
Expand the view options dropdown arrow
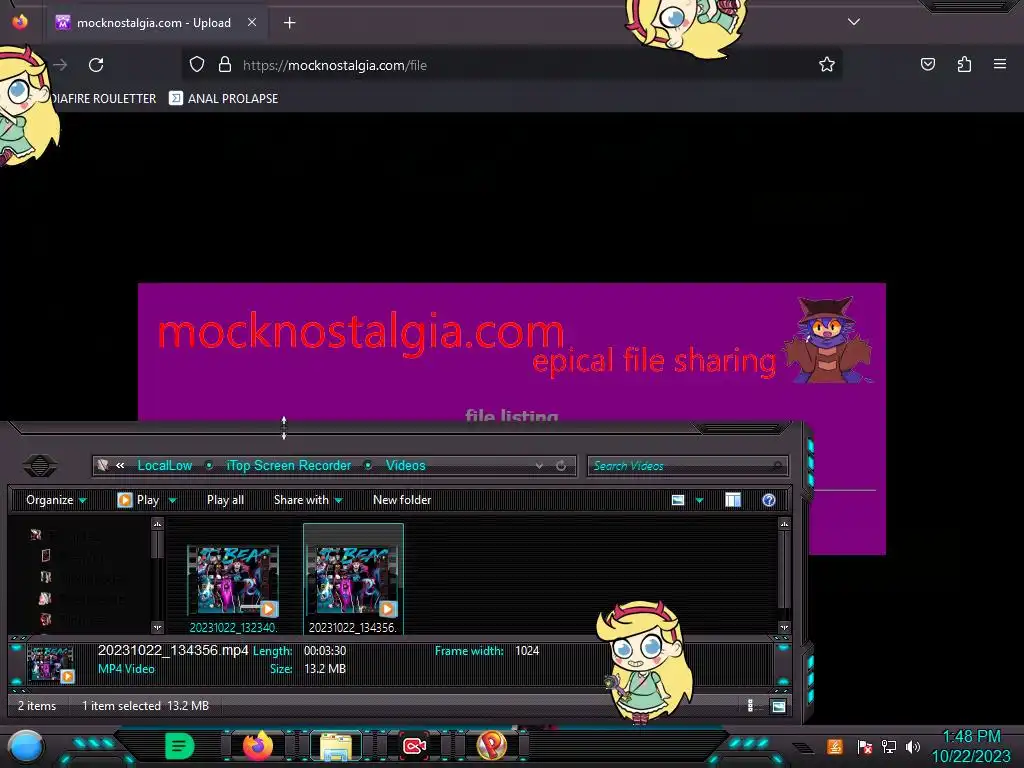click(x=699, y=501)
